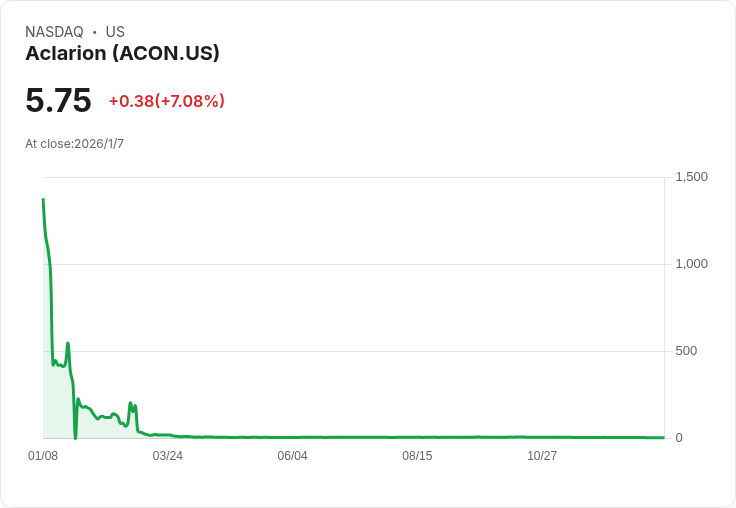Screen dimensions: 736x508
Task: Select the 10/27 date on x-axis
Action: (542, 456)
